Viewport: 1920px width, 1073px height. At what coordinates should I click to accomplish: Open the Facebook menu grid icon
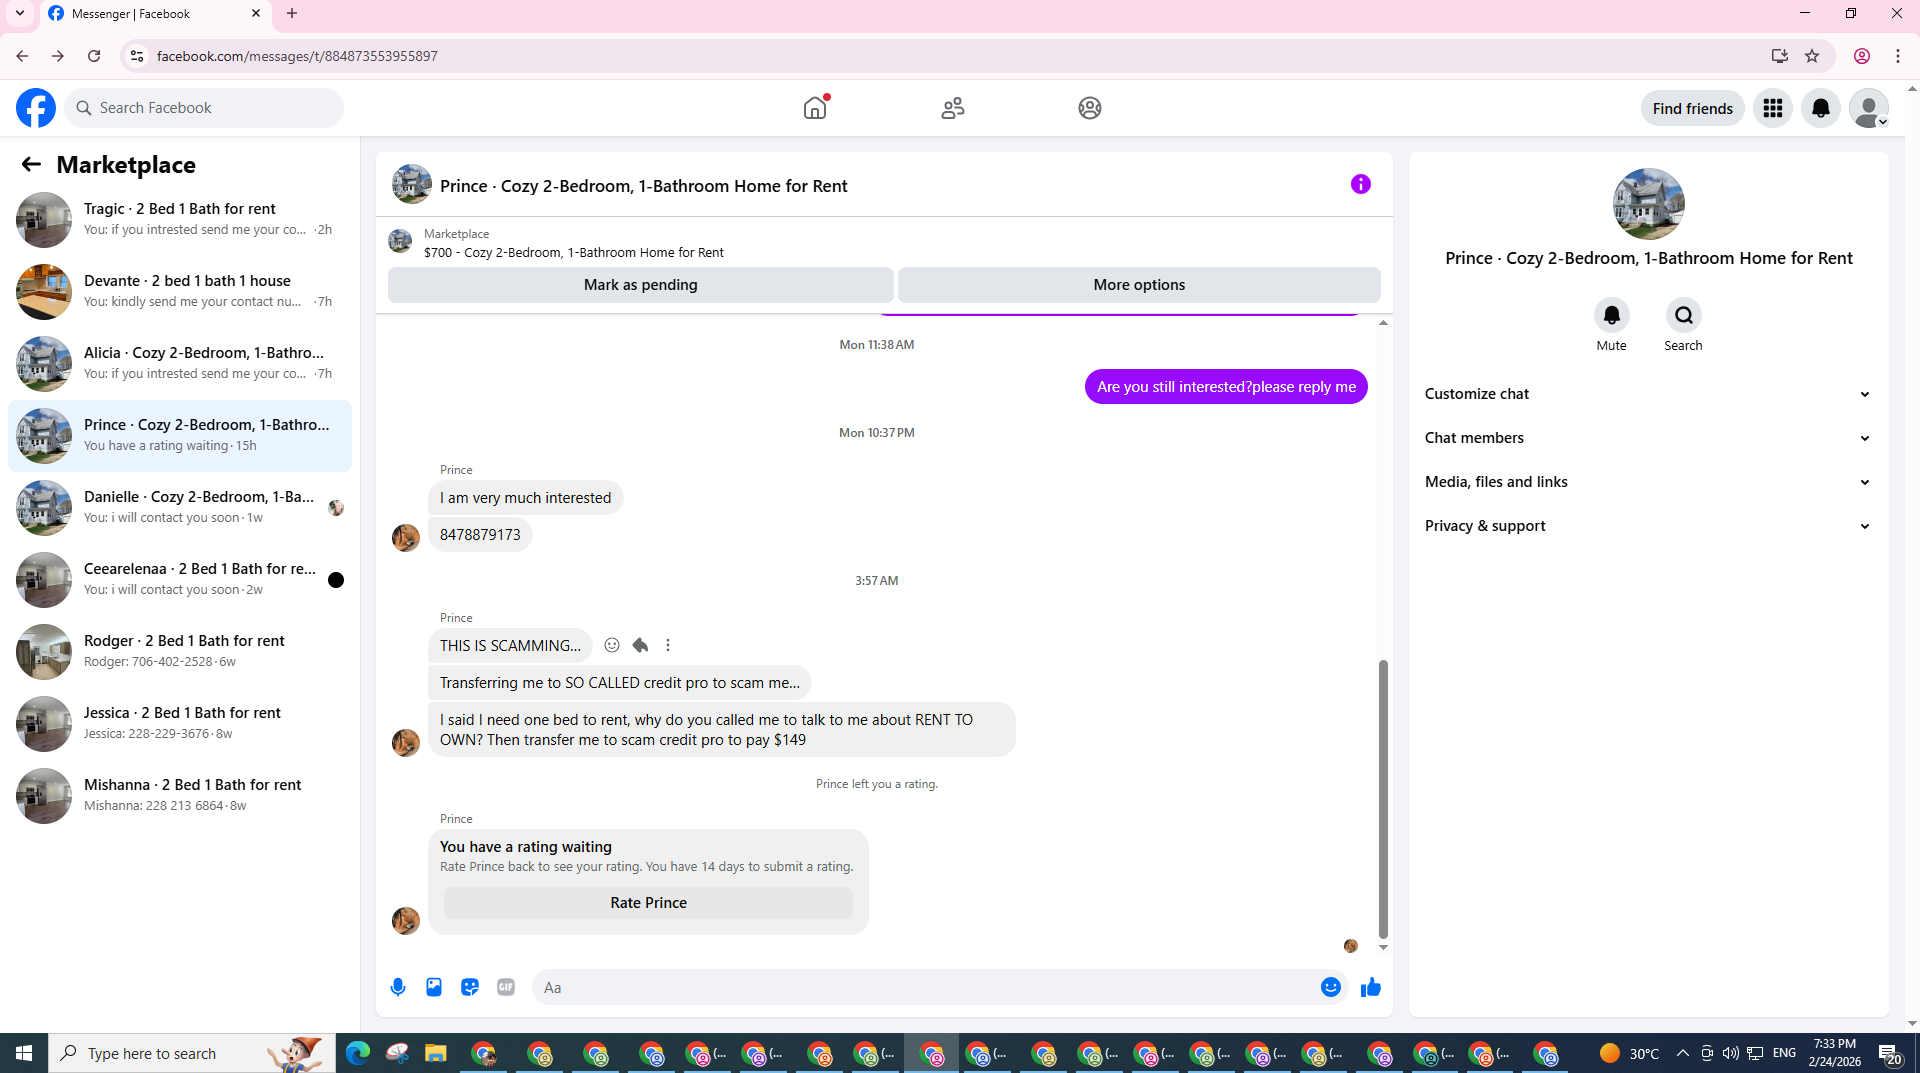point(1773,108)
